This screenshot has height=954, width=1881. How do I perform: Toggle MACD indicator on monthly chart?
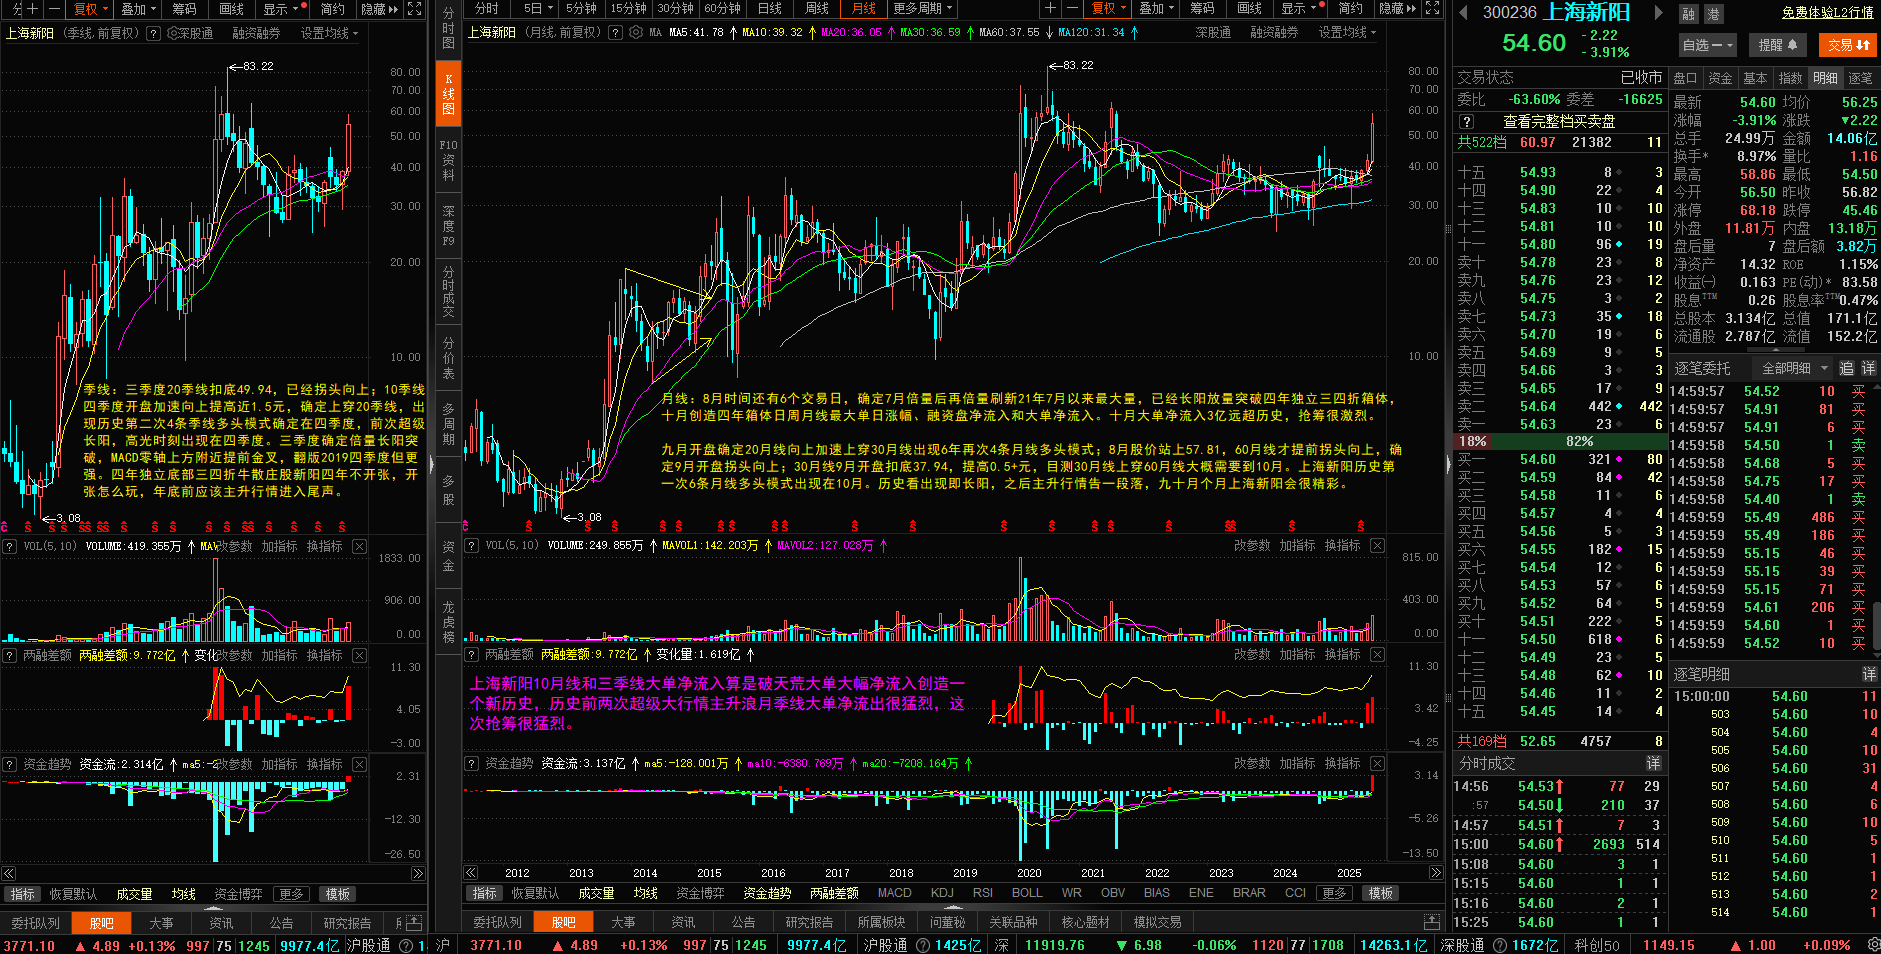tap(895, 893)
